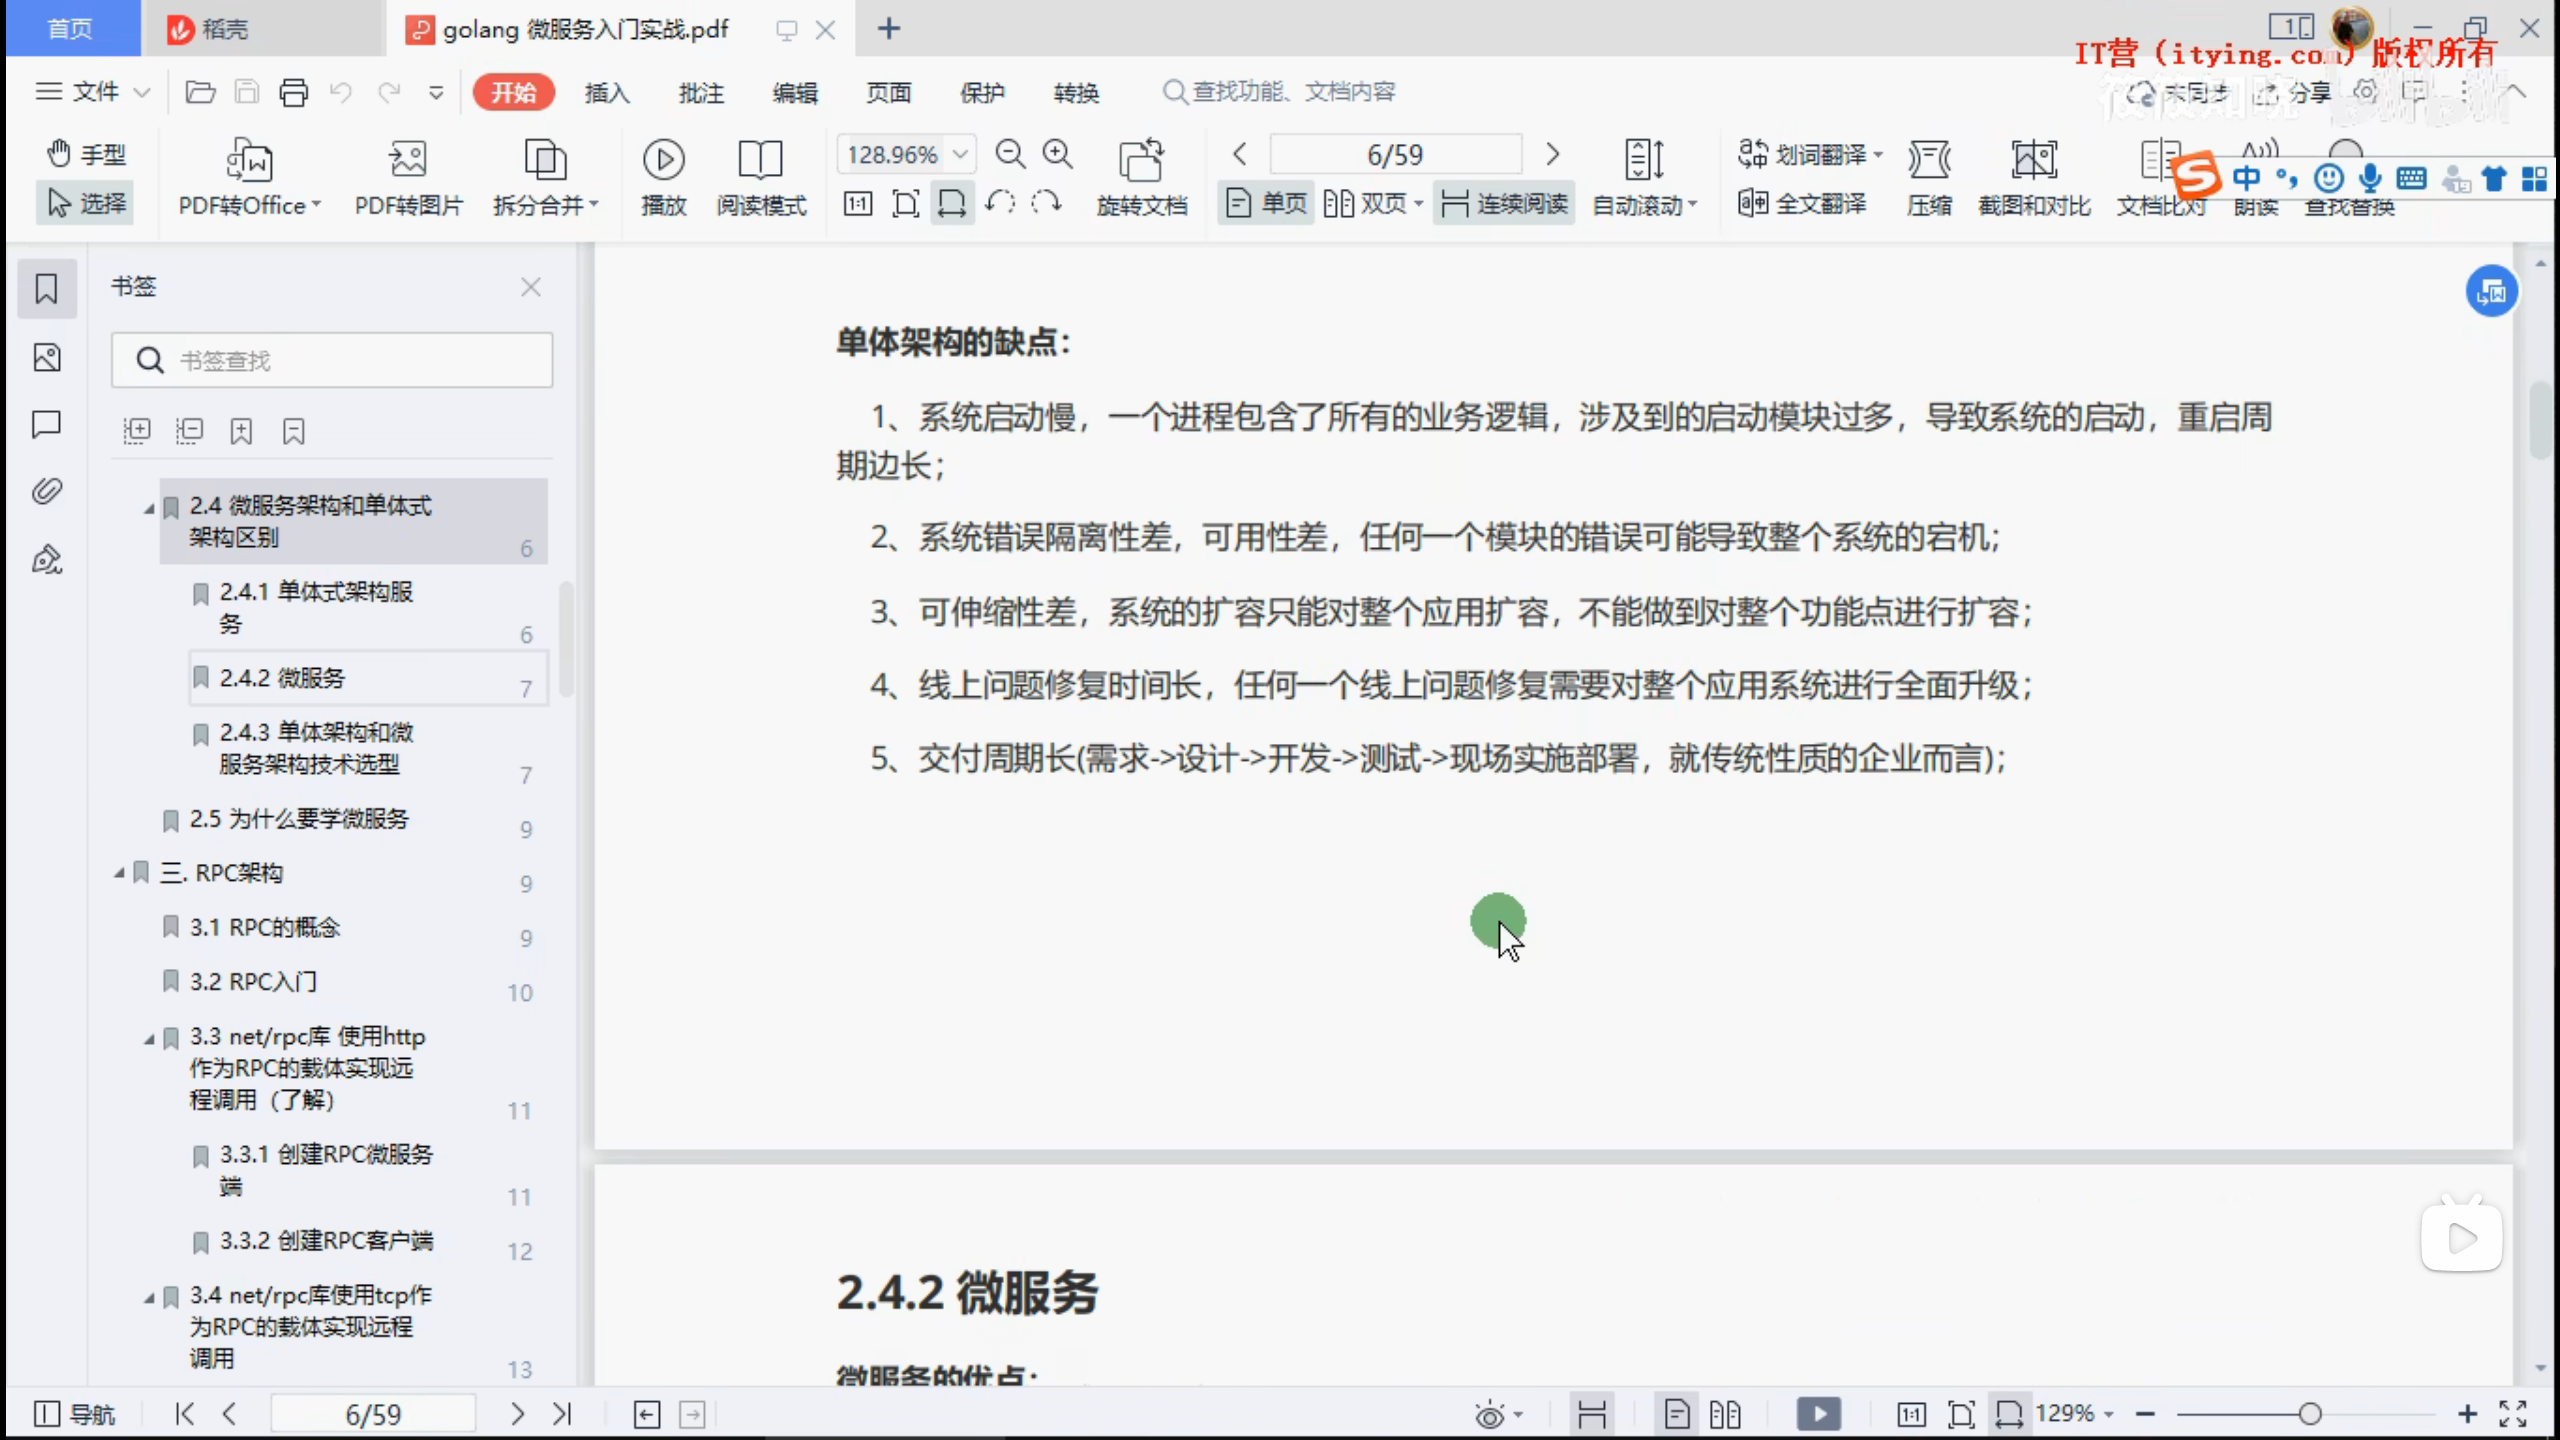Expand all bookmarks

click(x=137, y=431)
